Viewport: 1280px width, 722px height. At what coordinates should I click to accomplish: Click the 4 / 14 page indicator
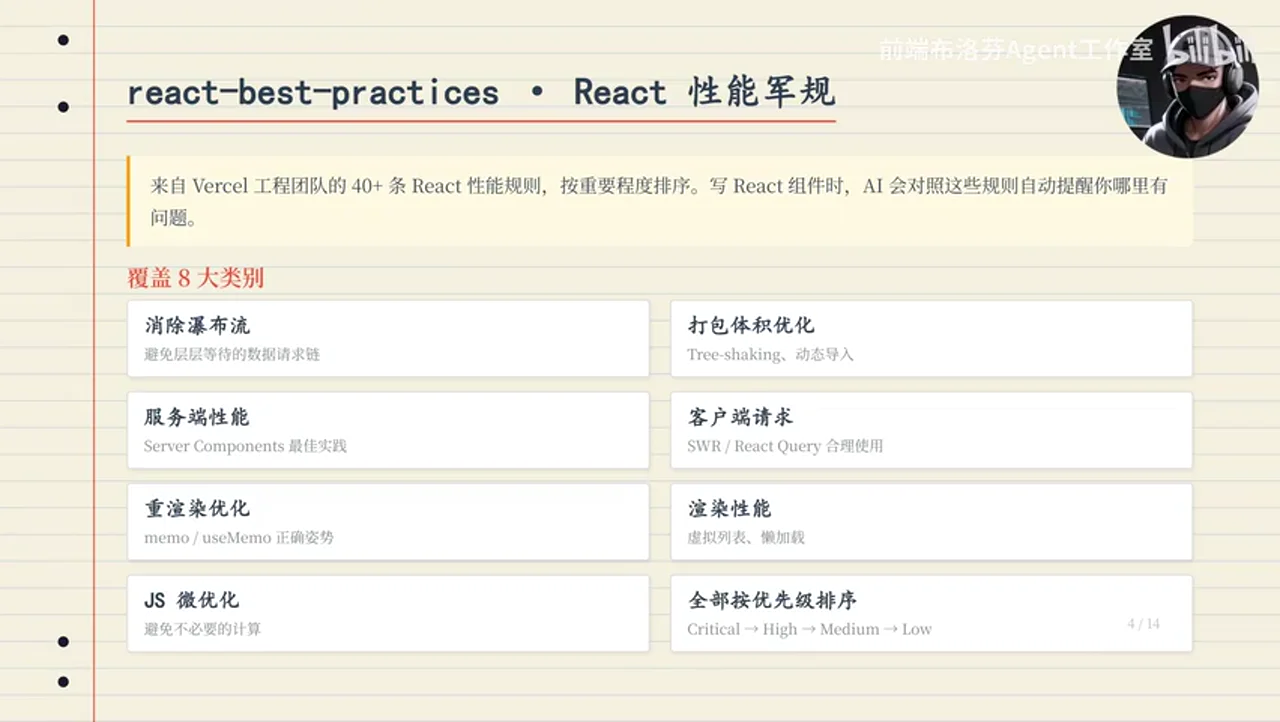tap(1143, 624)
